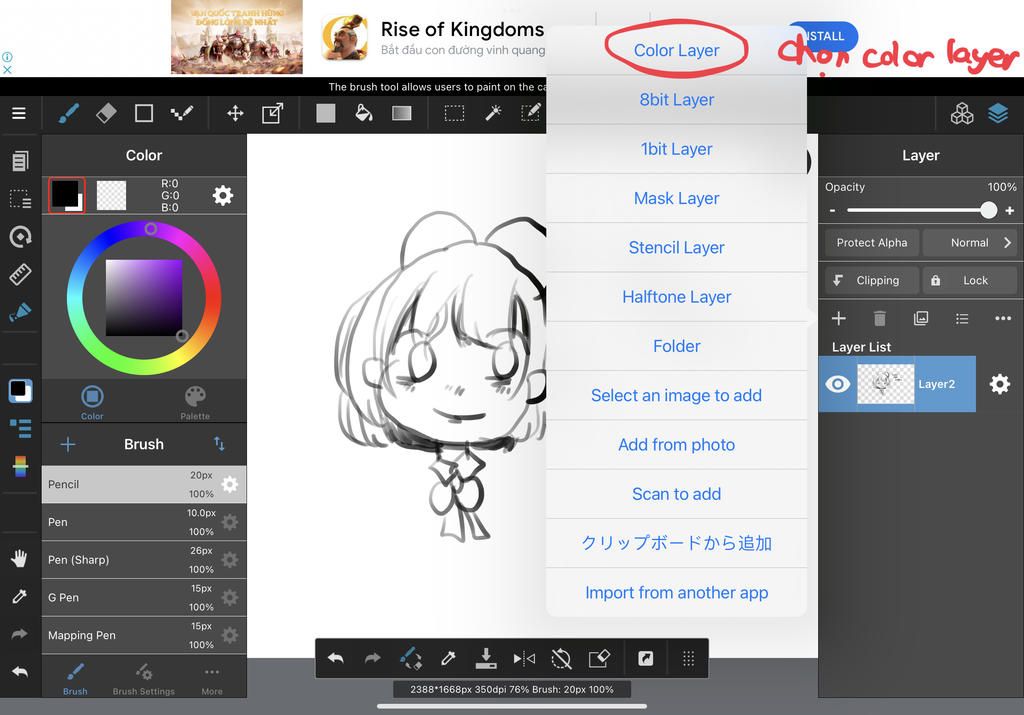
Task: Select the rectangle shape tool
Action: coord(144,114)
